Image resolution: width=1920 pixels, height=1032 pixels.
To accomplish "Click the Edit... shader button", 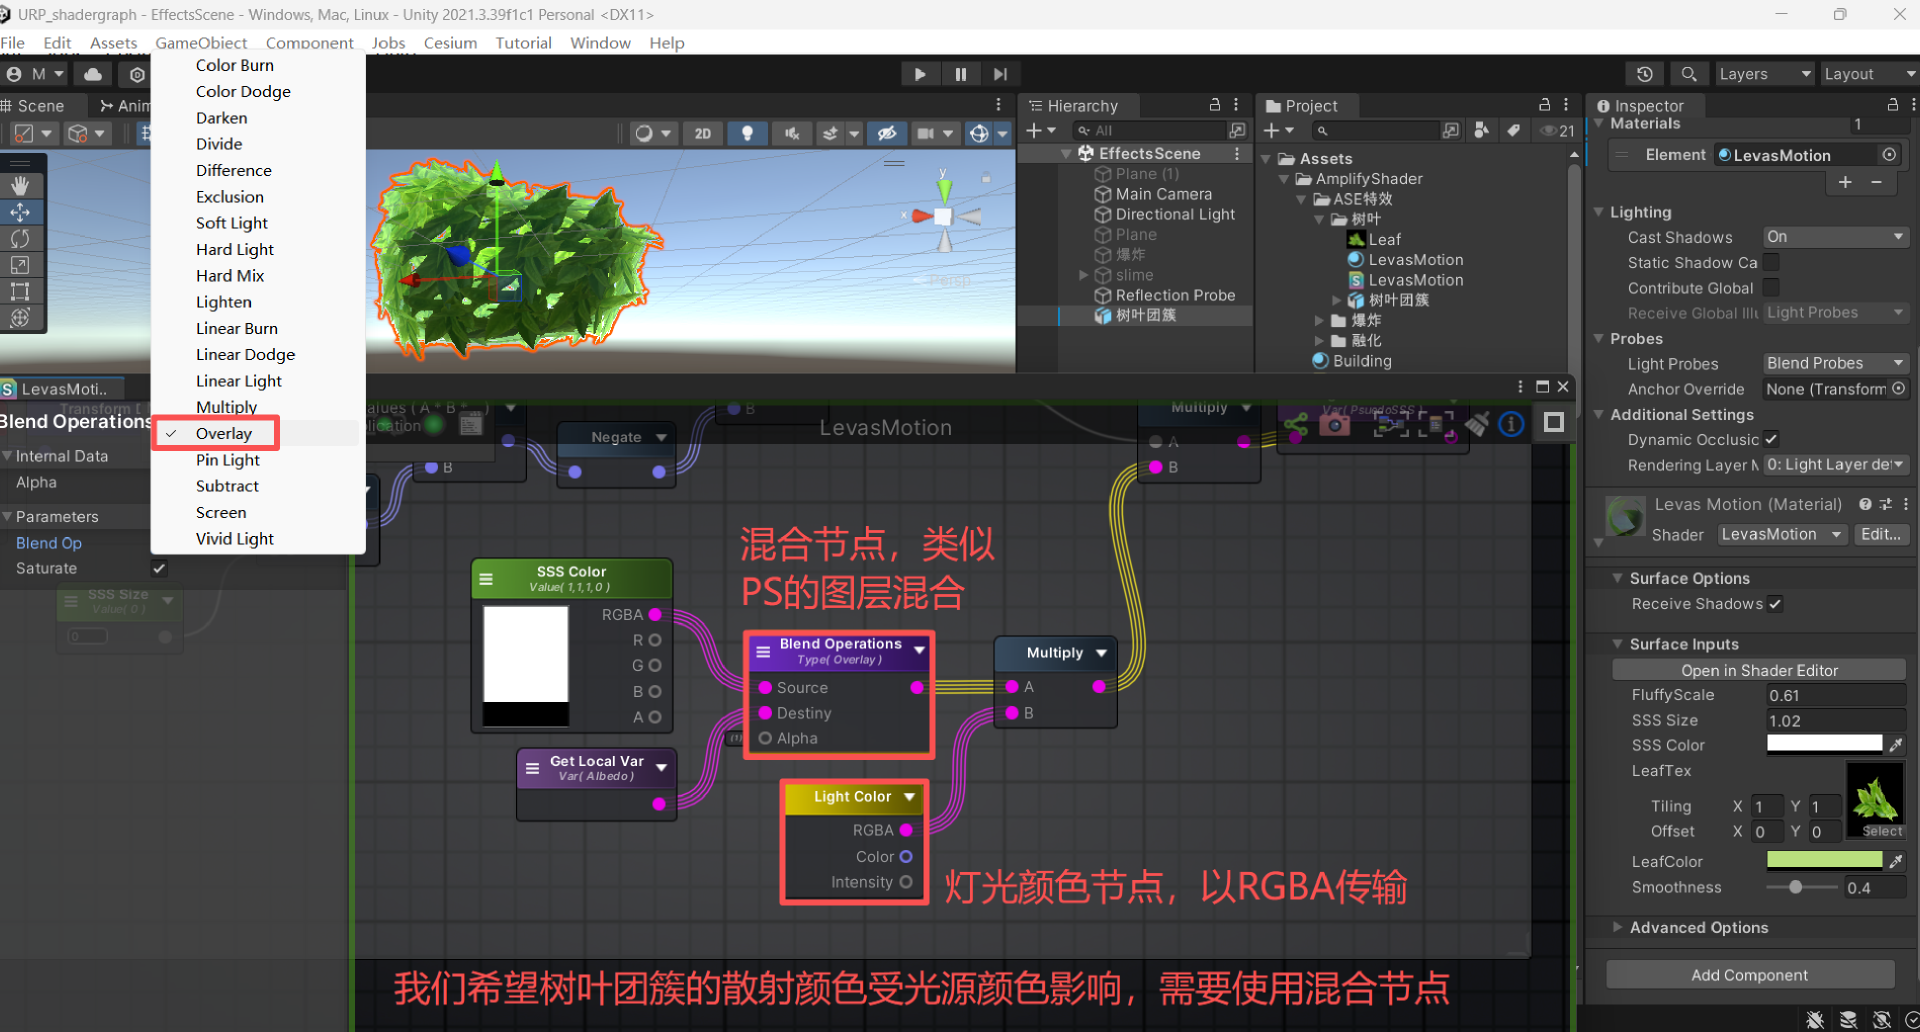I will pyautogui.click(x=1881, y=534).
